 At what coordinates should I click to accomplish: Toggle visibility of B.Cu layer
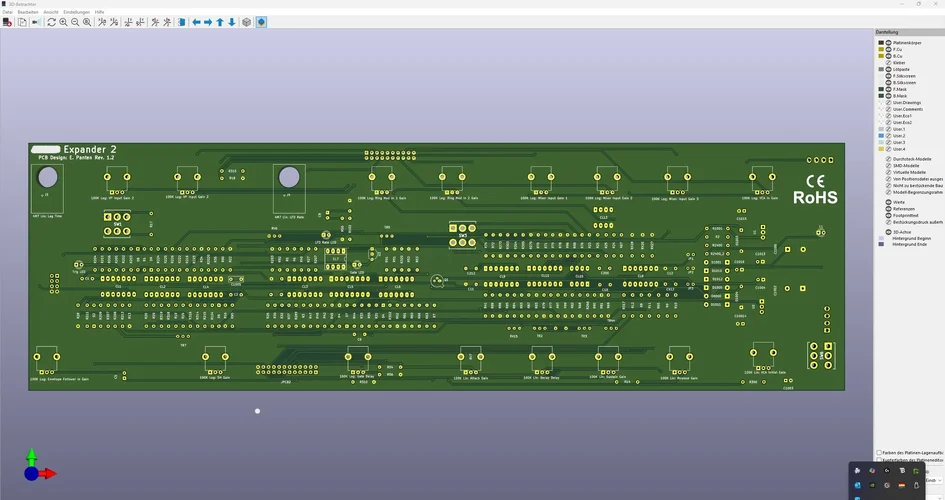[888, 56]
